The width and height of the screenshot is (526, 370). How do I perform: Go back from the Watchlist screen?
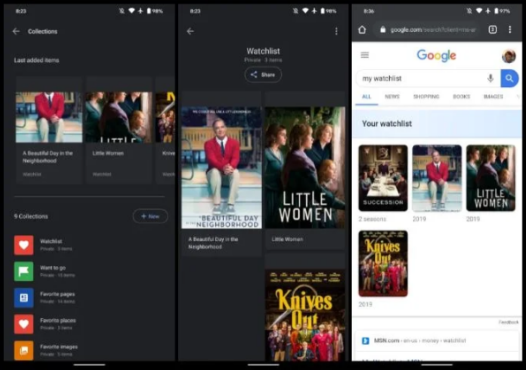coord(190,31)
